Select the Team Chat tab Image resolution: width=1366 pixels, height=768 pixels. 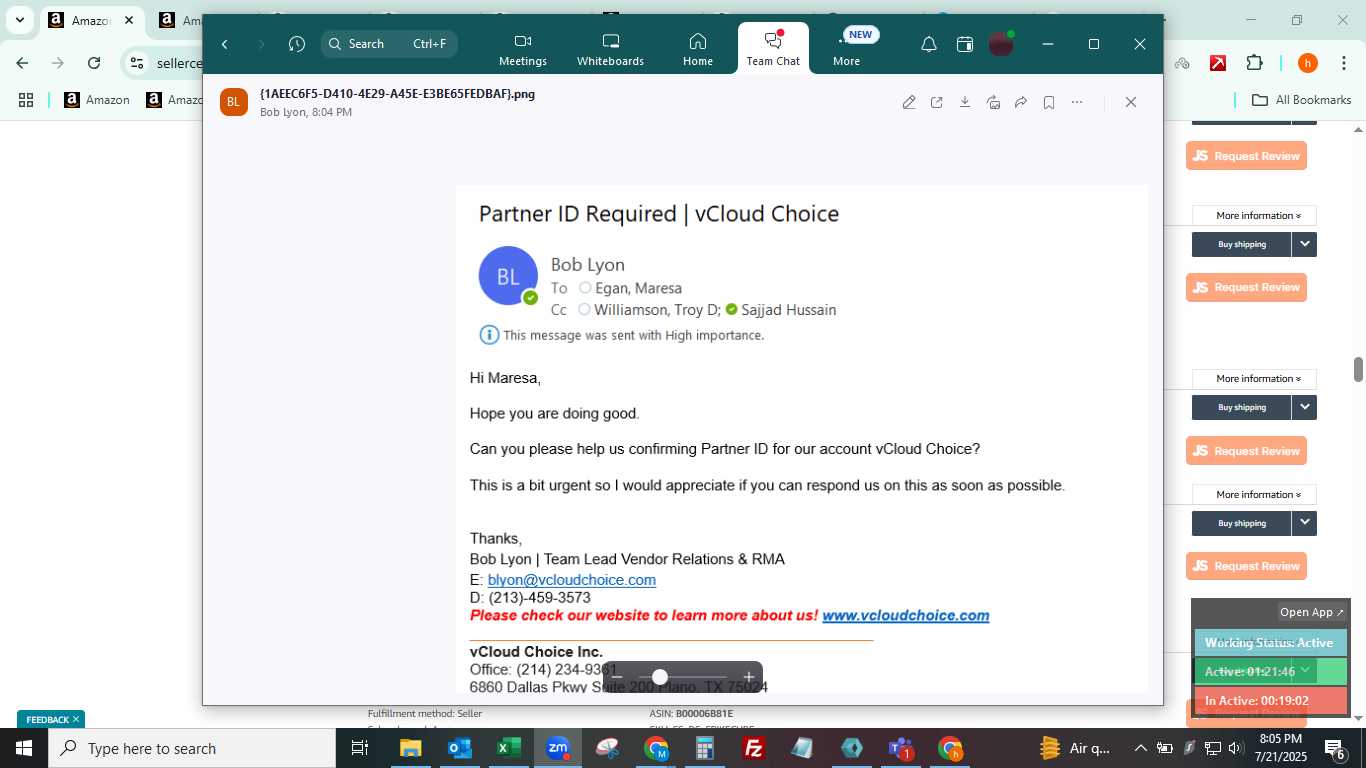coord(773,49)
